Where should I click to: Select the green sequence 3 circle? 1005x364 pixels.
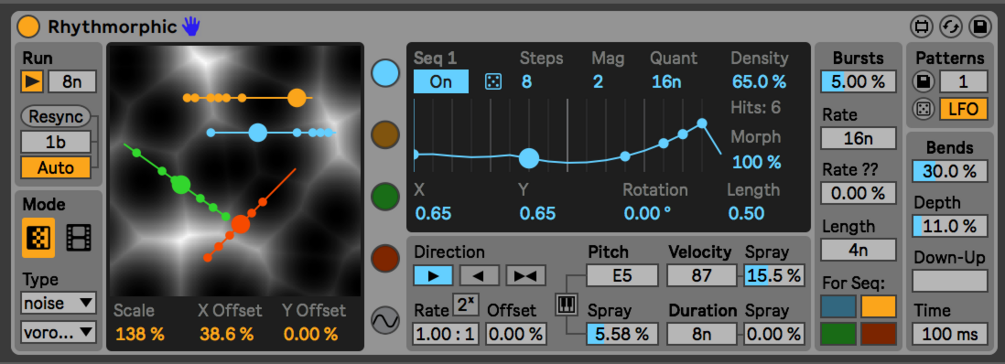pos(385,196)
